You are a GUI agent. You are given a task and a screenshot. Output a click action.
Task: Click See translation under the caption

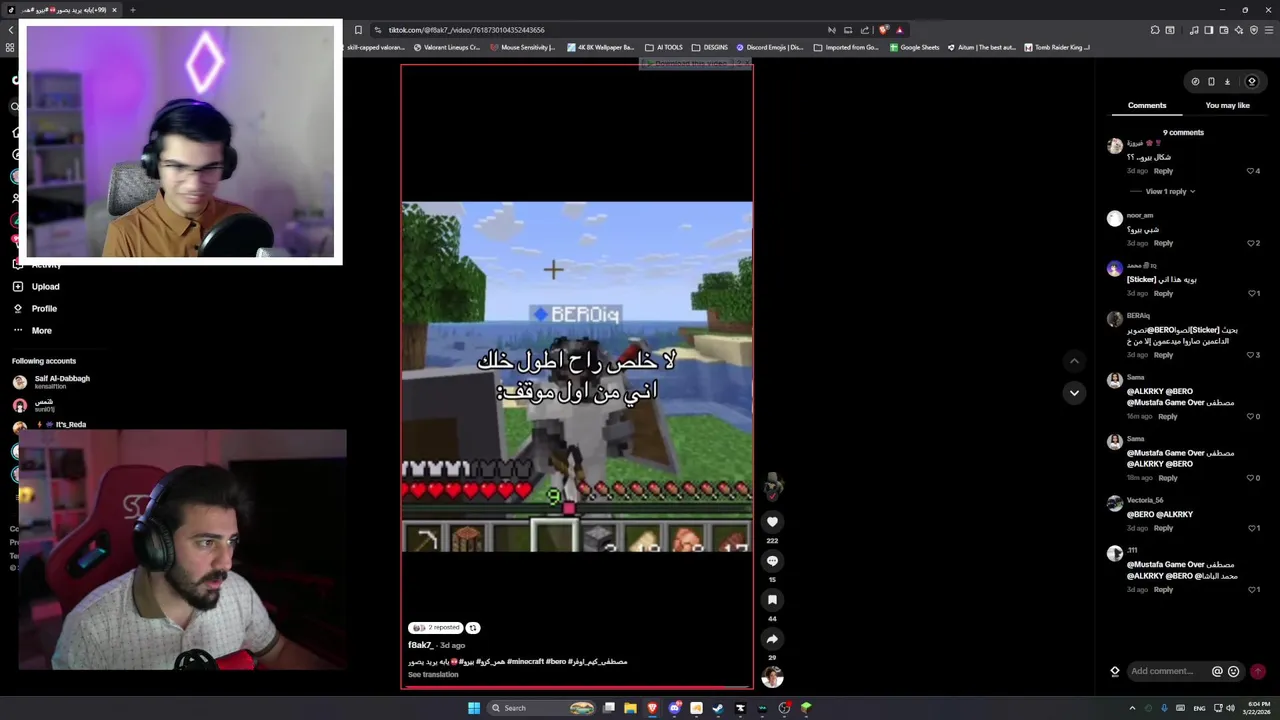433,674
